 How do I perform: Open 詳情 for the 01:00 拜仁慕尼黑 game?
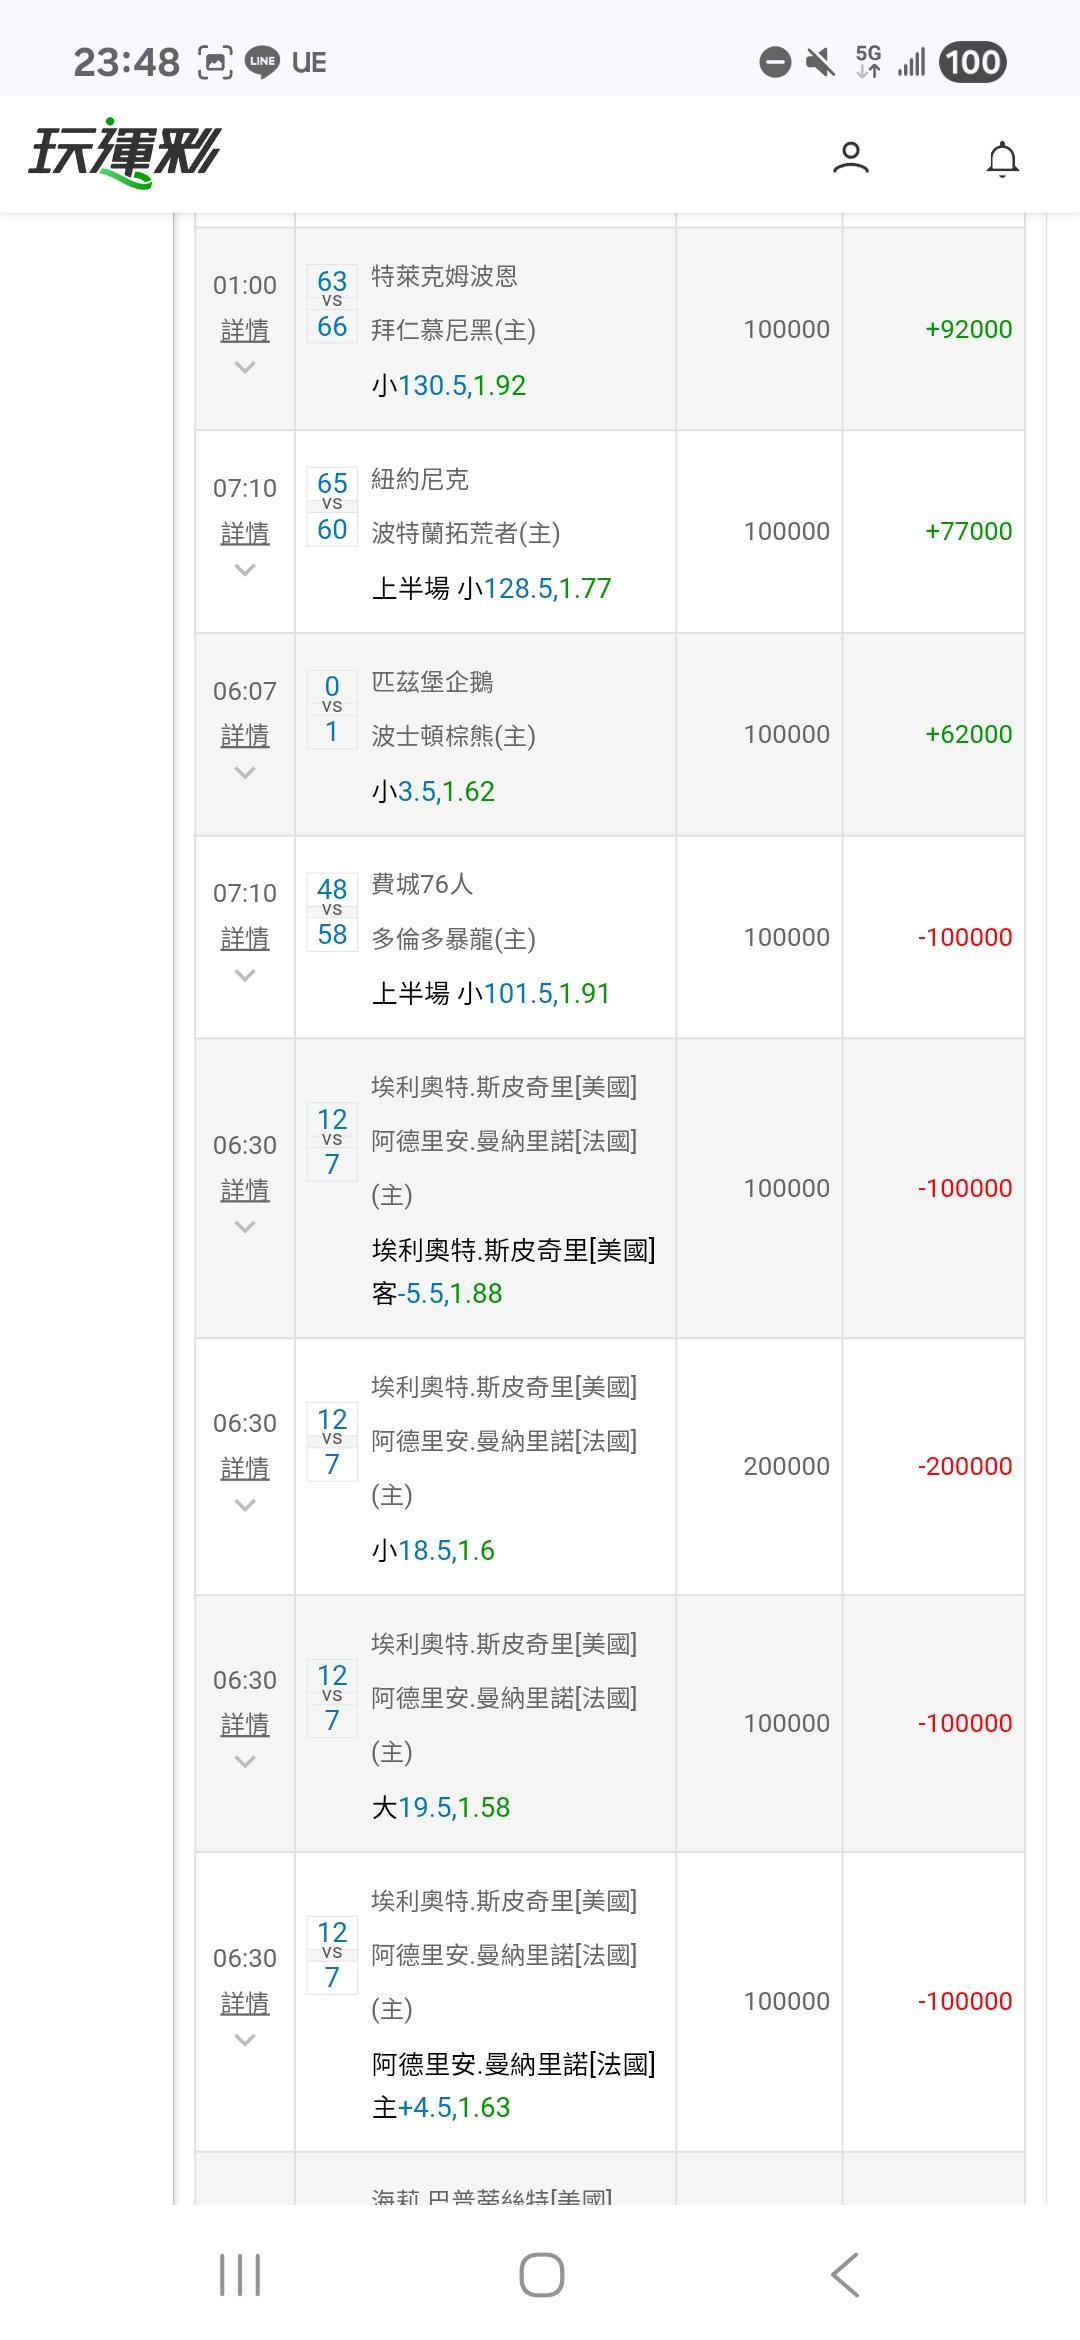click(x=245, y=330)
